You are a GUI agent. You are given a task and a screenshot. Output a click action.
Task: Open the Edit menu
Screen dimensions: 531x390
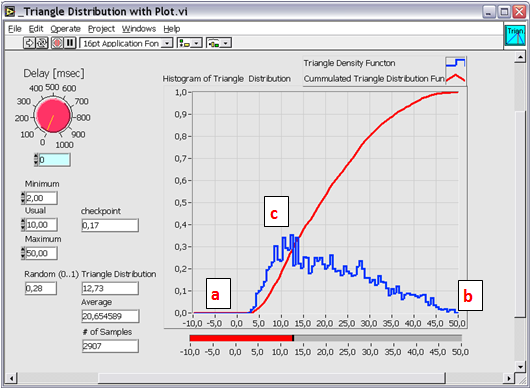(36, 29)
